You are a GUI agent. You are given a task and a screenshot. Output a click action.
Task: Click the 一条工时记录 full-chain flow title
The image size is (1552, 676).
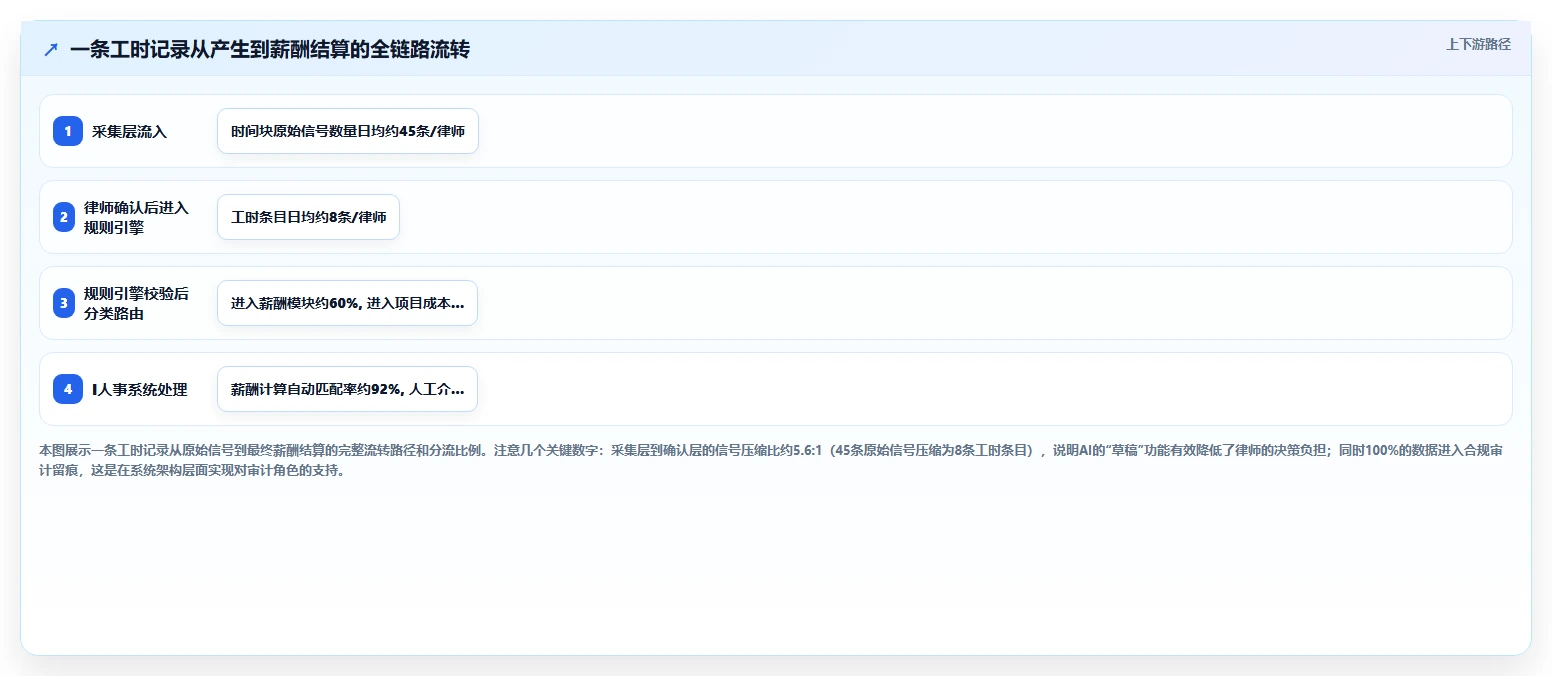(x=270, y=50)
